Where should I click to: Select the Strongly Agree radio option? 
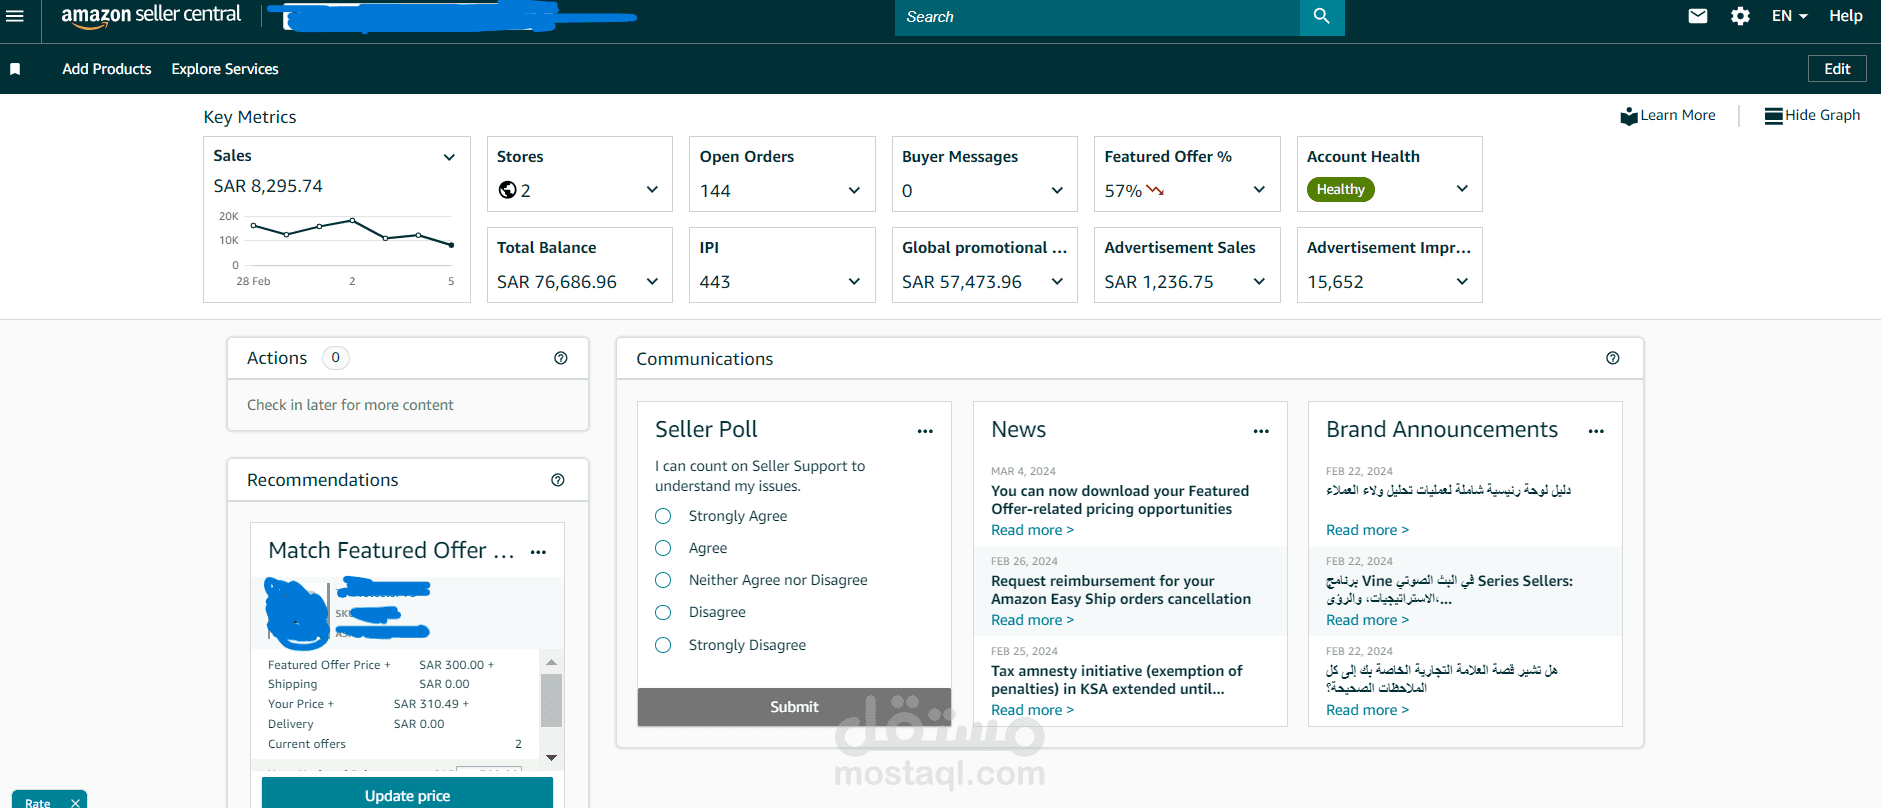tap(663, 516)
